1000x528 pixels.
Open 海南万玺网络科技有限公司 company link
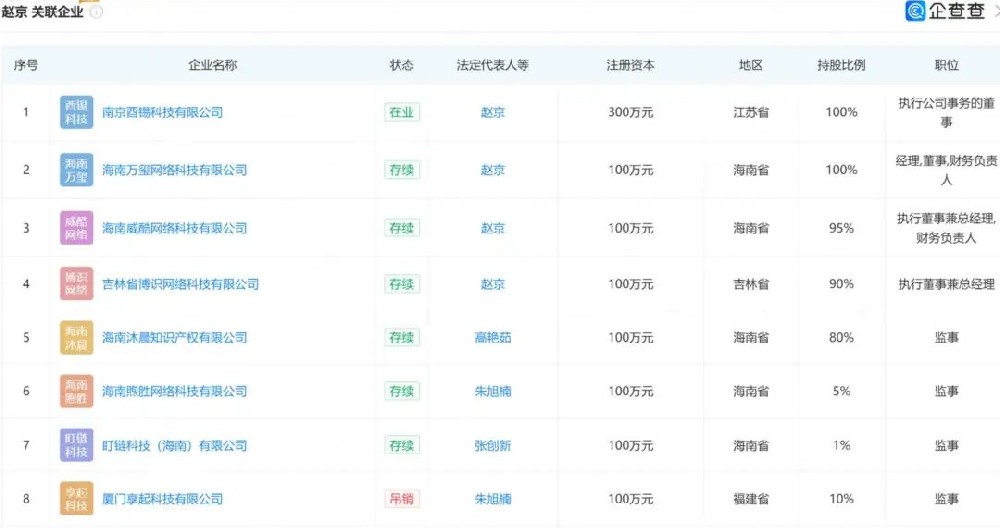[x=175, y=170]
